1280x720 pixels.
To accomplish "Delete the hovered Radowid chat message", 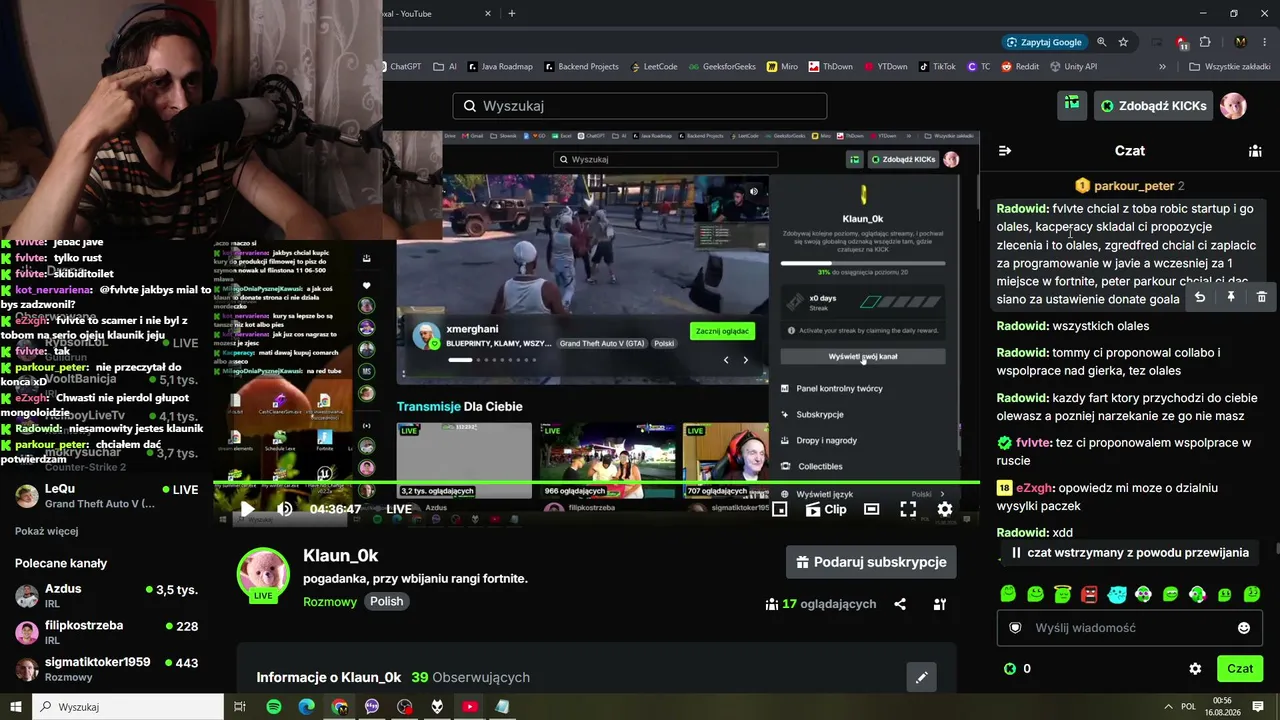I will 1262,297.
